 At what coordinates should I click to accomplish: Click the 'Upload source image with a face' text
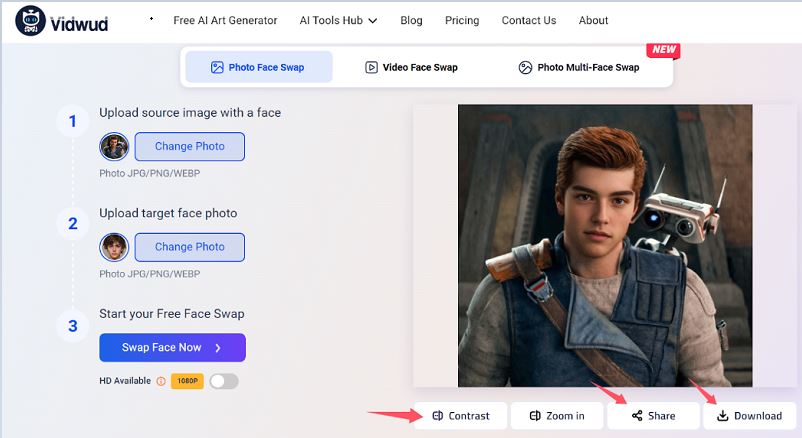190,113
